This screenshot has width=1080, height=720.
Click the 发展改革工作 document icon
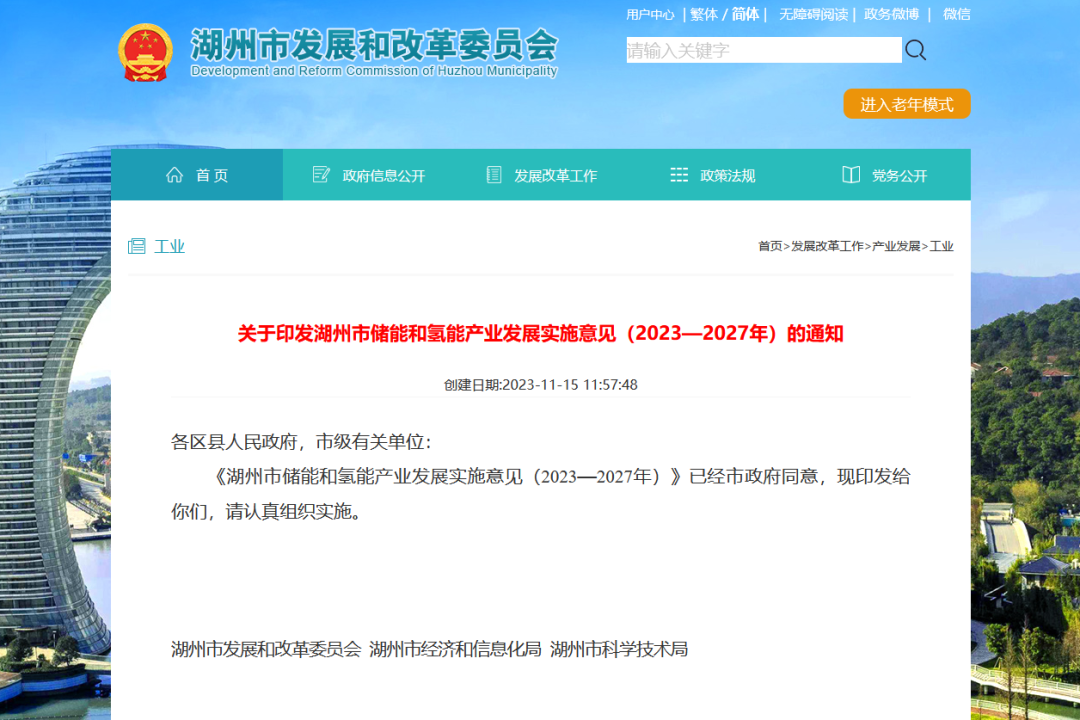coord(494,175)
